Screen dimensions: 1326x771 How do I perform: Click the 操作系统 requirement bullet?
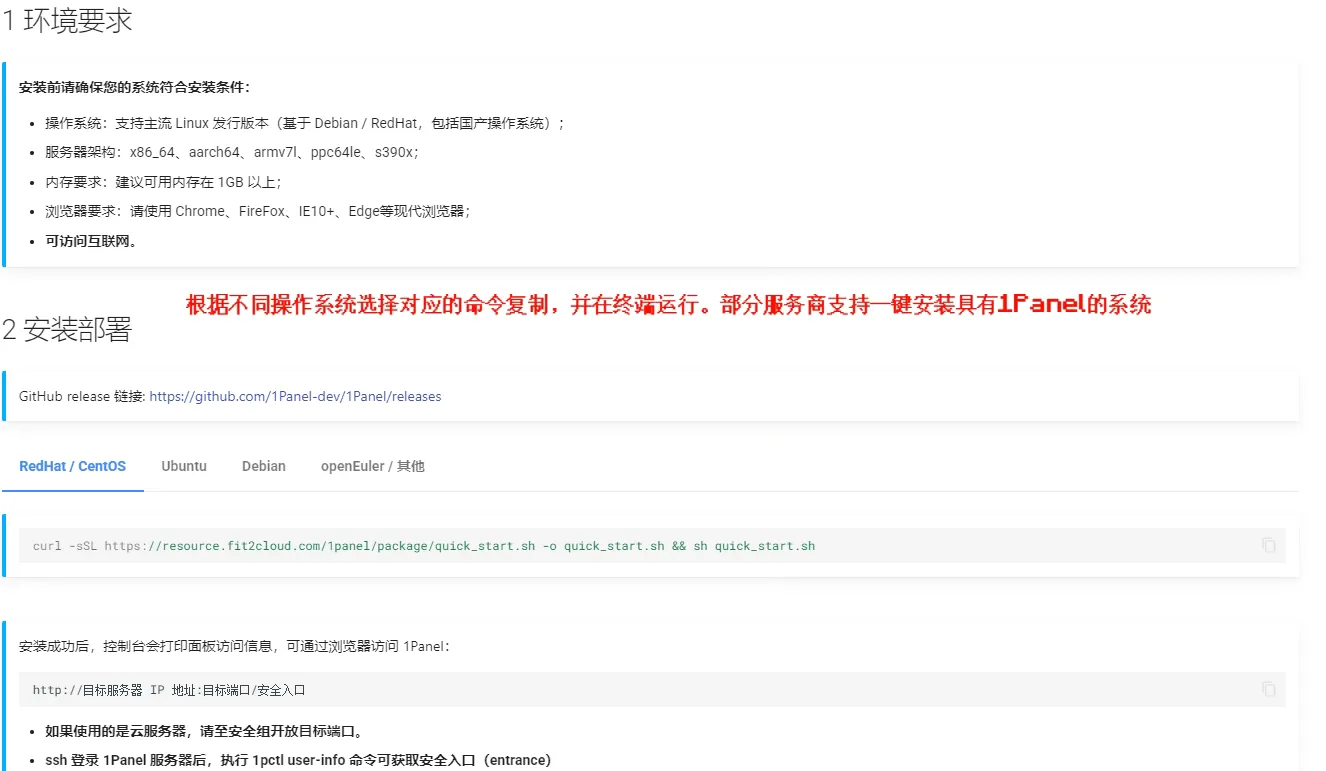[x=304, y=123]
